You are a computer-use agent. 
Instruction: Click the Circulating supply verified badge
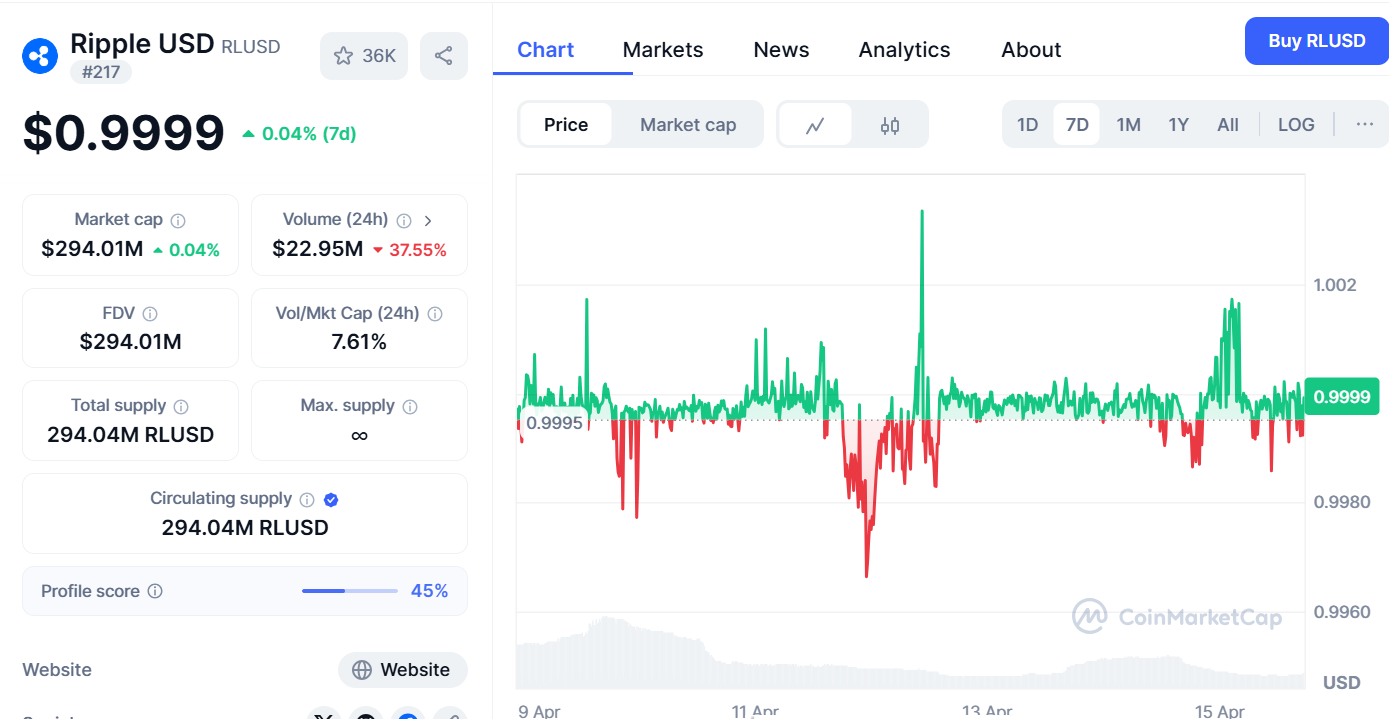tap(331, 499)
